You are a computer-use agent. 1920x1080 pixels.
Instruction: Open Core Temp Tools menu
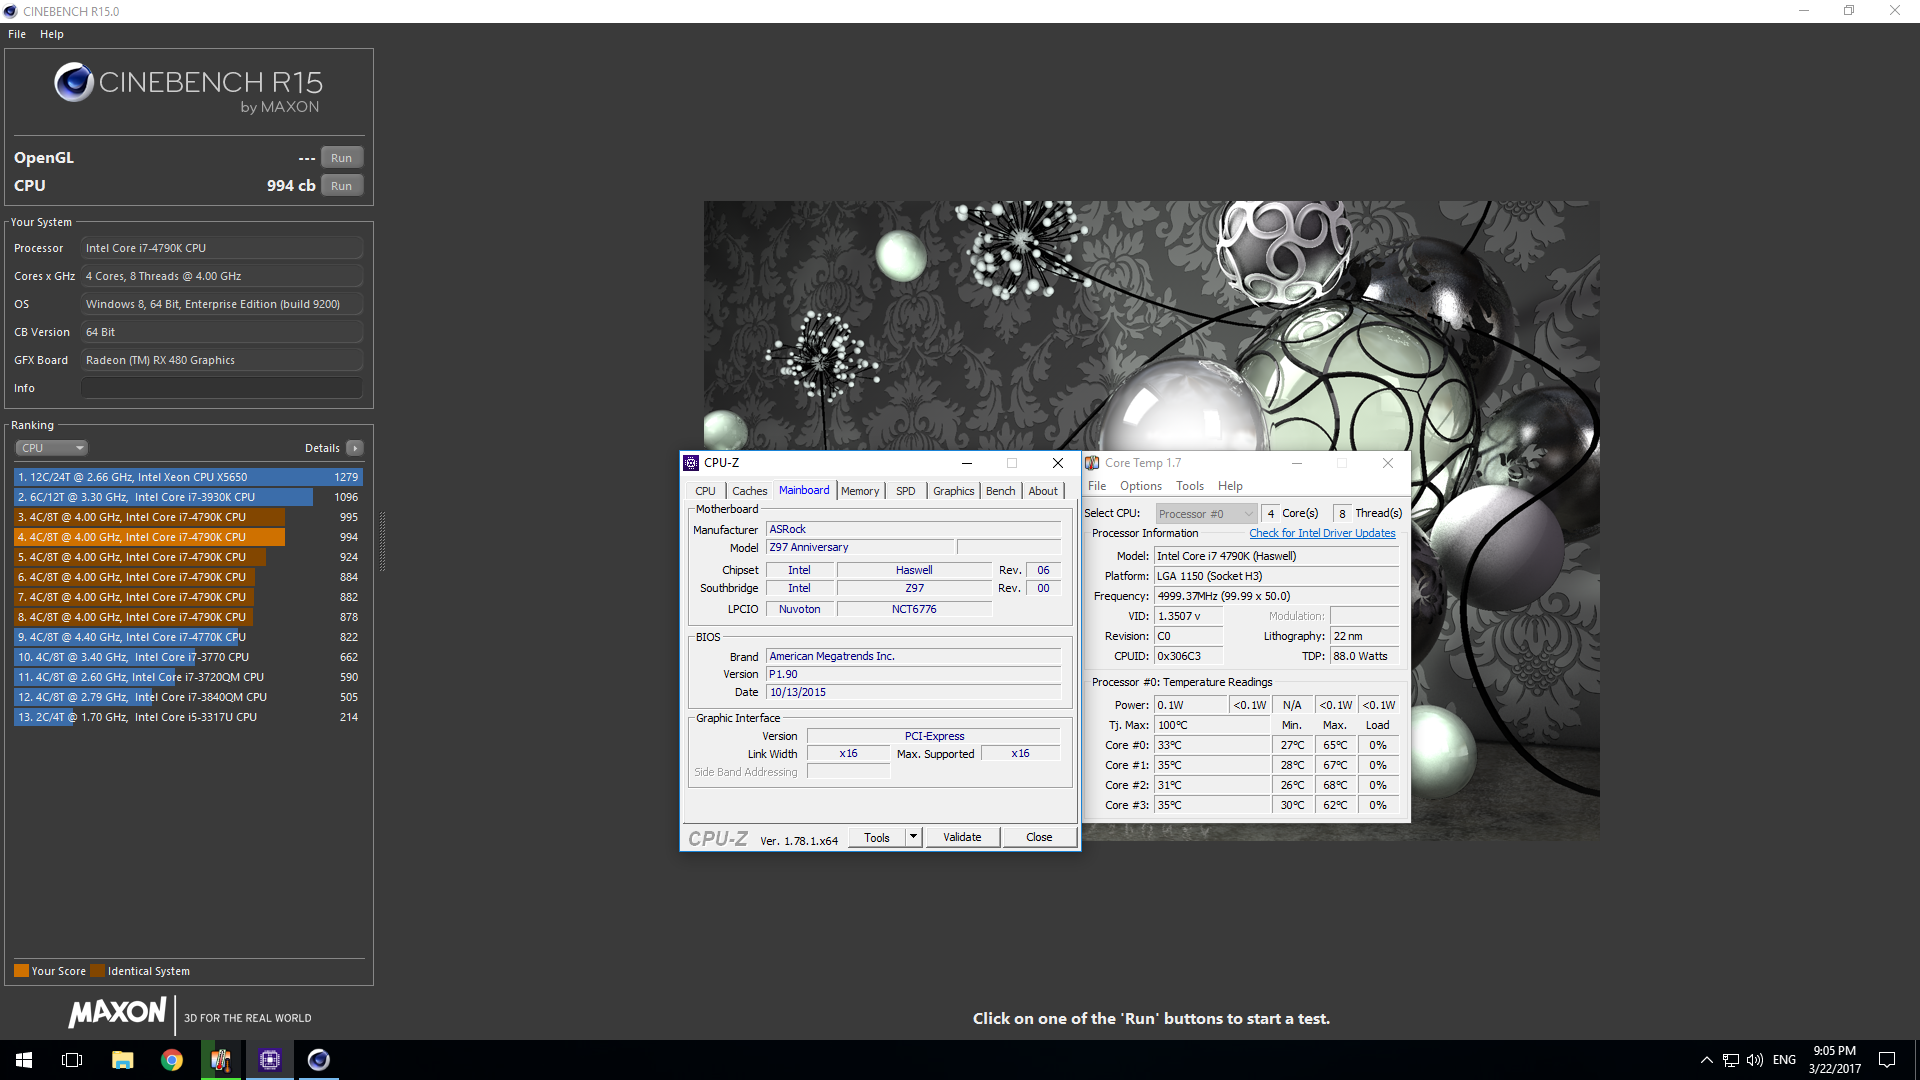point(1190,486)
